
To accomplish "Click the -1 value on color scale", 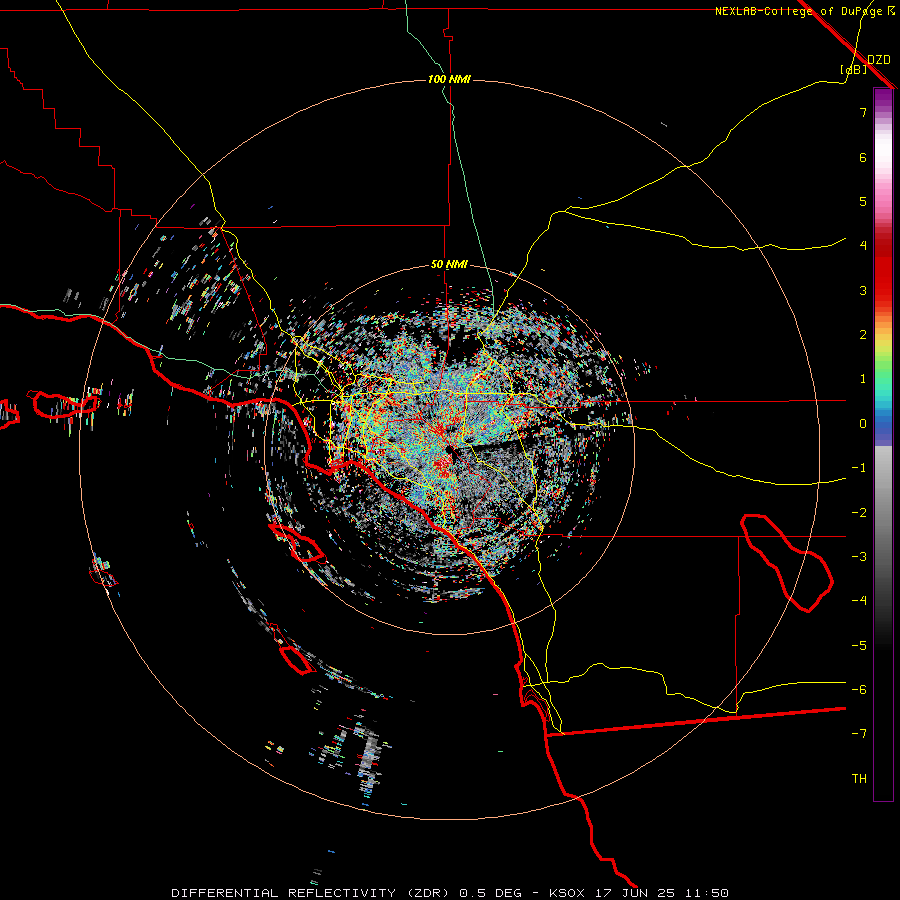I will click(x=859, y=468).
